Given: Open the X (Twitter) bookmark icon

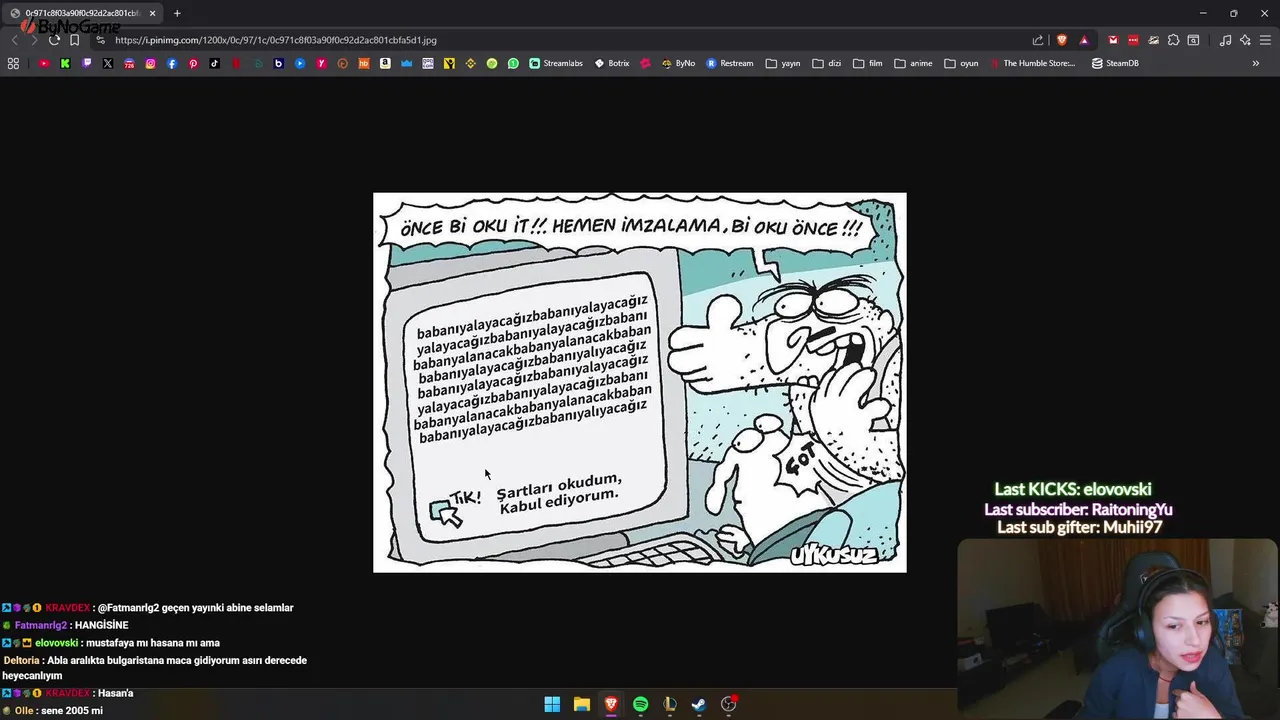Looking at the screenshot, I should pyautogui.click(x=108, y=63).
